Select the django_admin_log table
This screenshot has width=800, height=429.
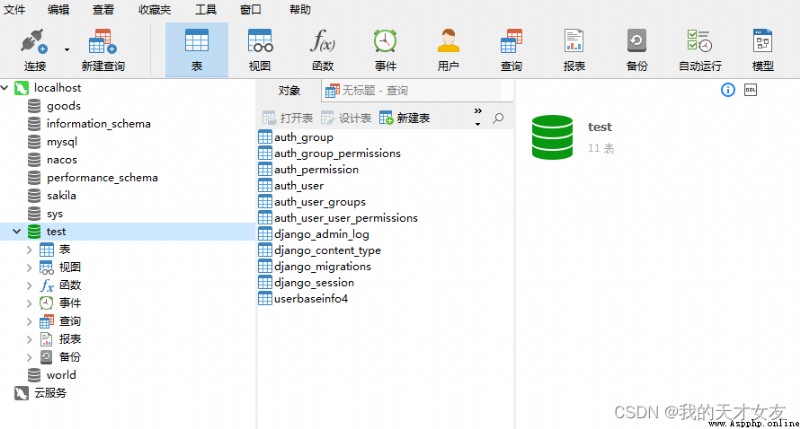point(321,234)
